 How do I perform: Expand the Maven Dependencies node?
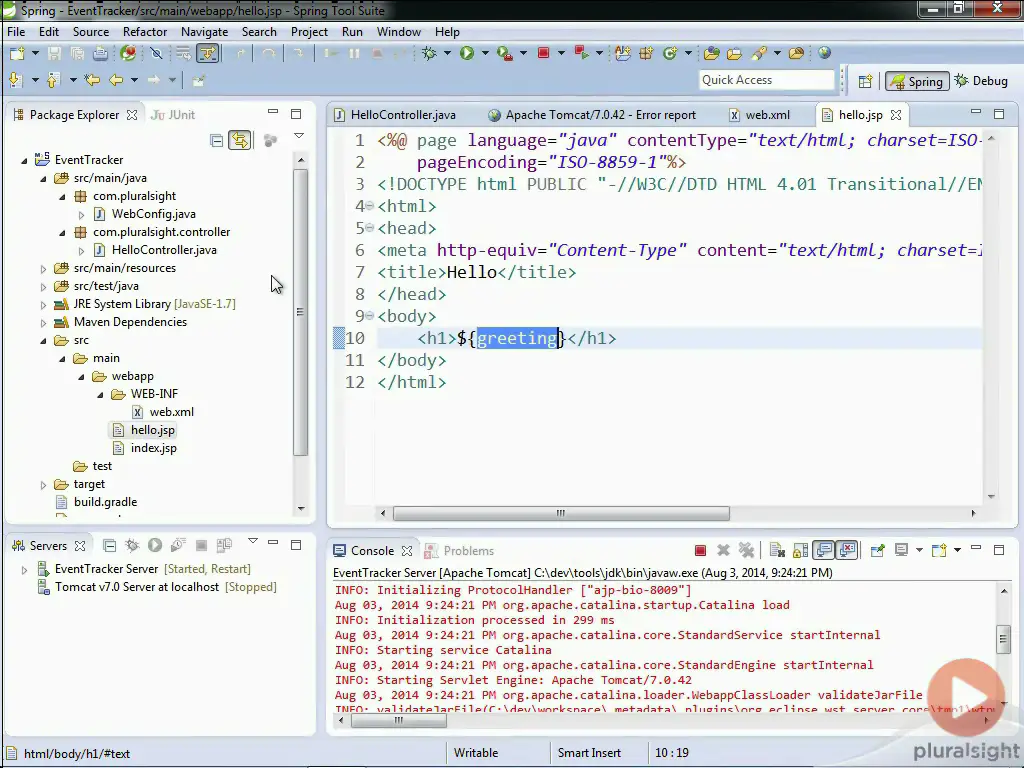(x=43, y=323)
